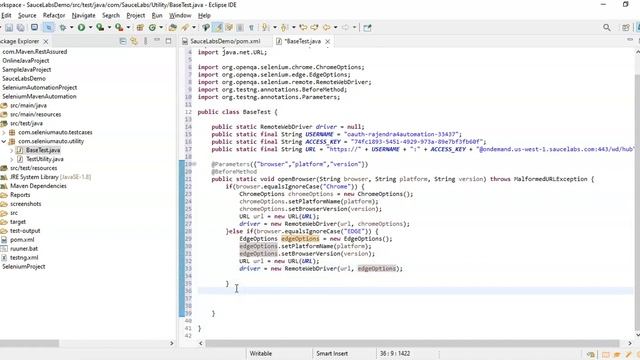Open the External Tools dropdown arrow
This screenshot has height=360, width=640.
pyautogui.click(x=128, y=28)
